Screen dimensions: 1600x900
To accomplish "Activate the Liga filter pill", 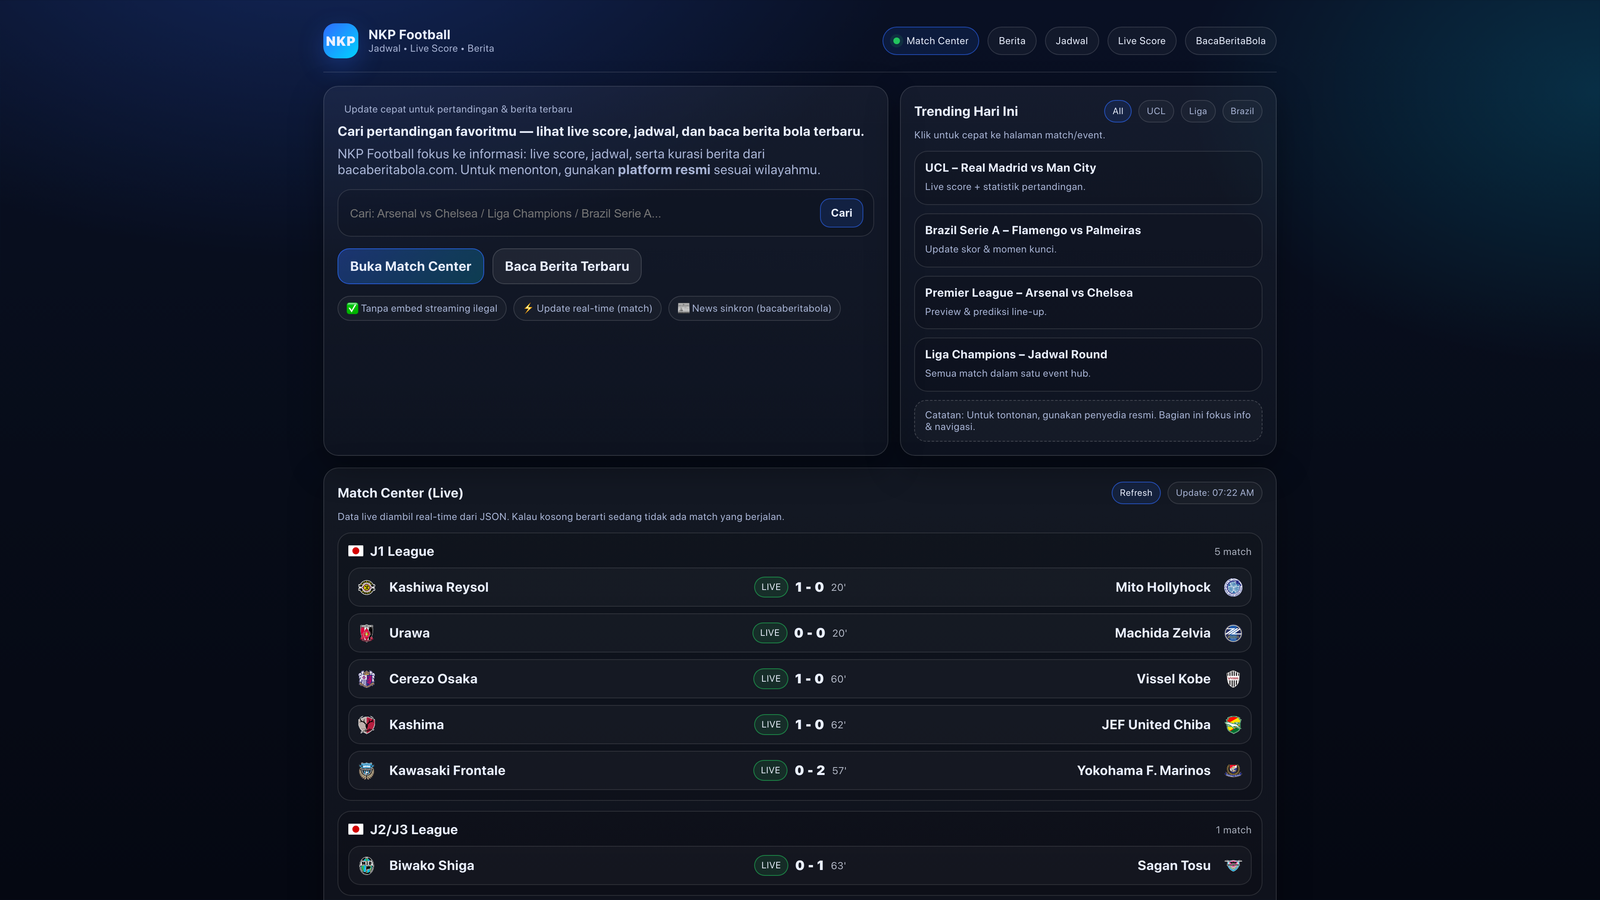I will click(x=1197, y=111).
